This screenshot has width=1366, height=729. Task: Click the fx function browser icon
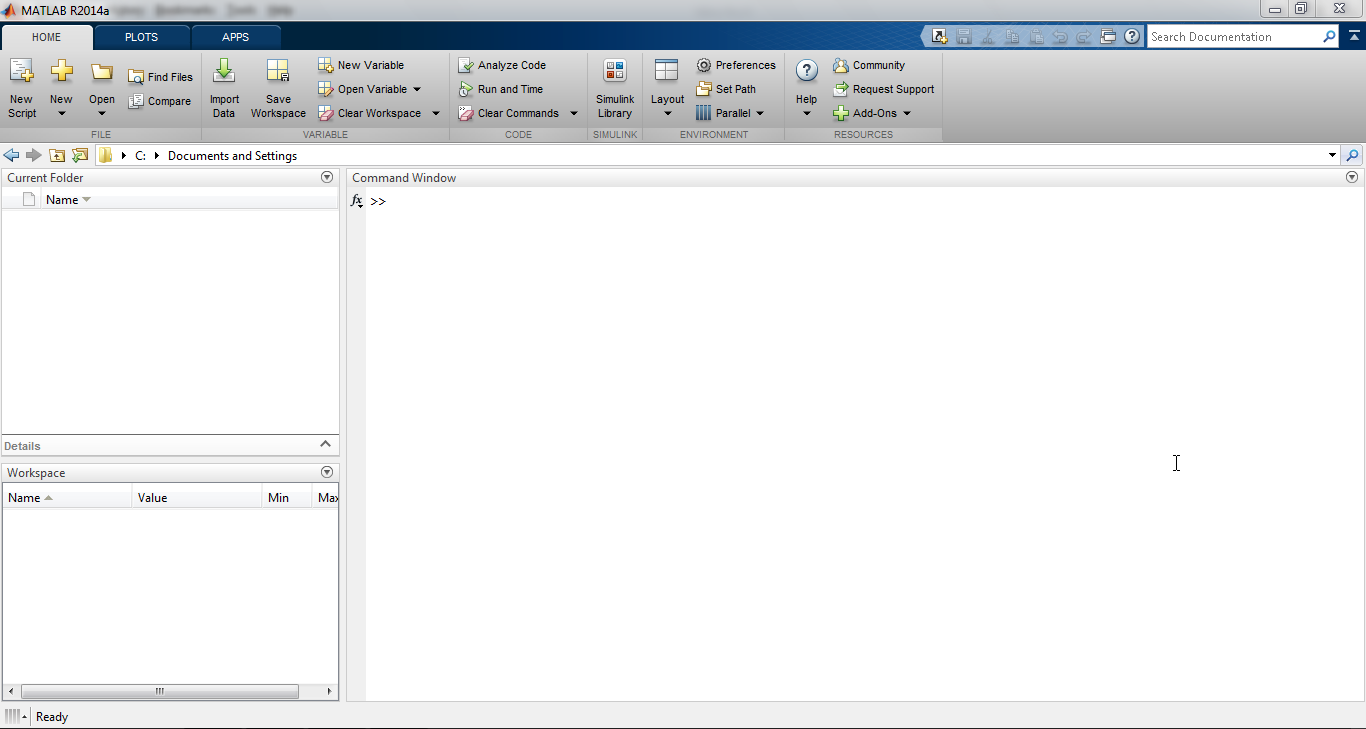point(357,201)
